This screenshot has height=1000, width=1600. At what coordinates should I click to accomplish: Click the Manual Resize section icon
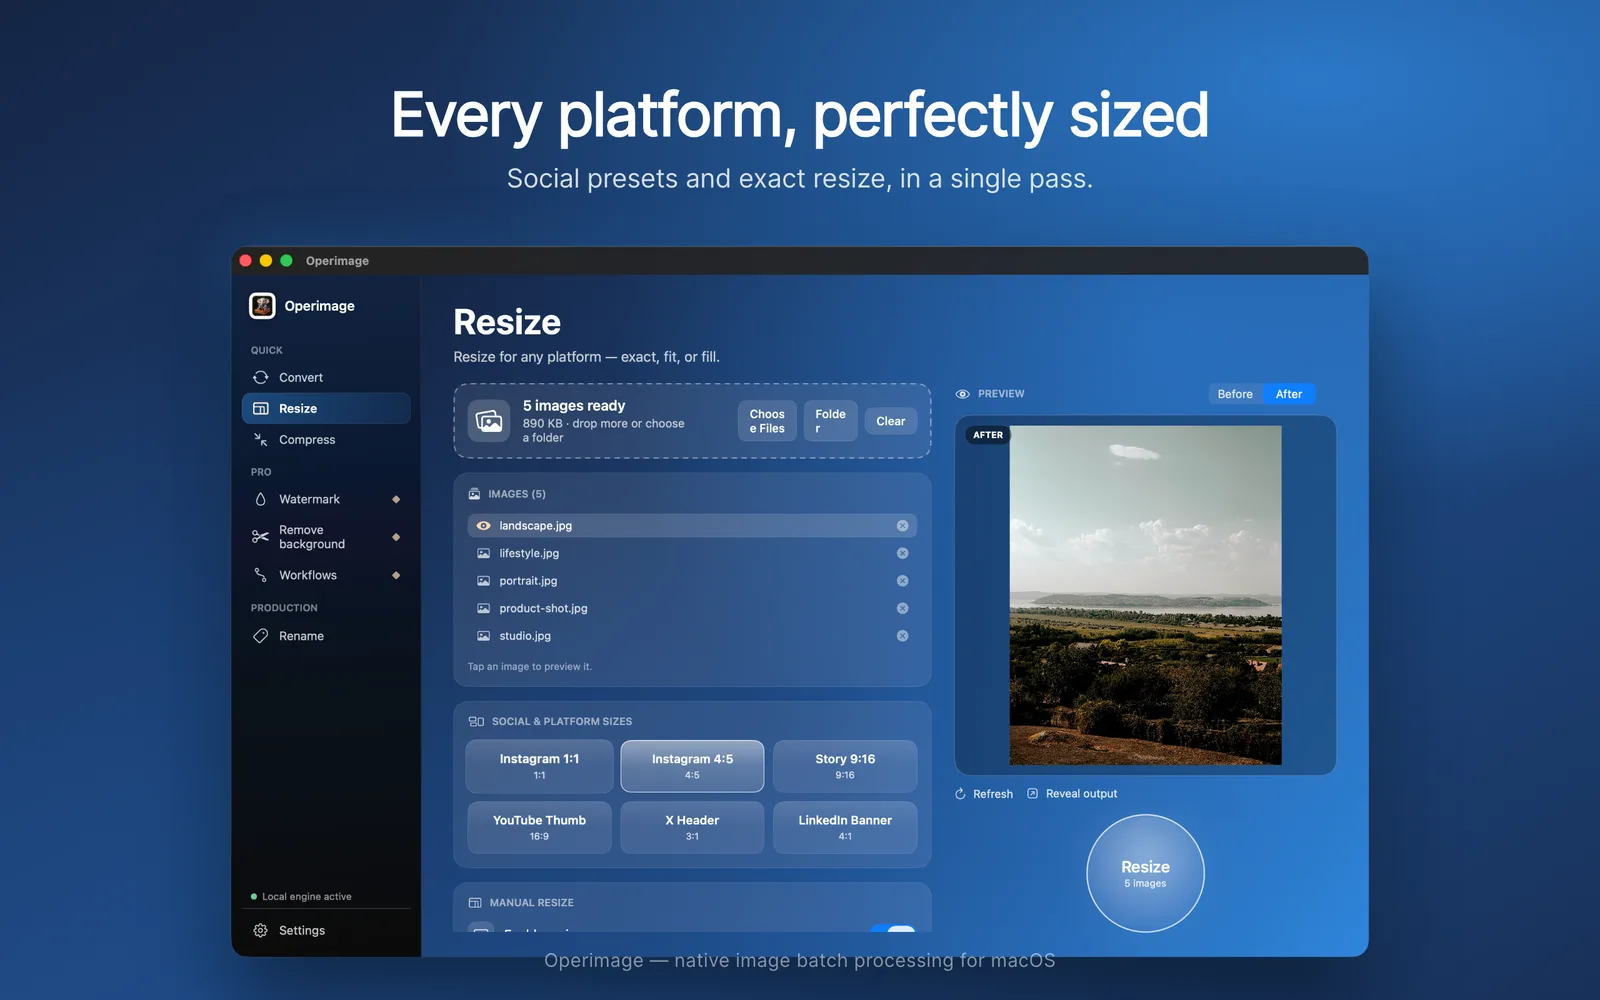(x=475, y=902)
